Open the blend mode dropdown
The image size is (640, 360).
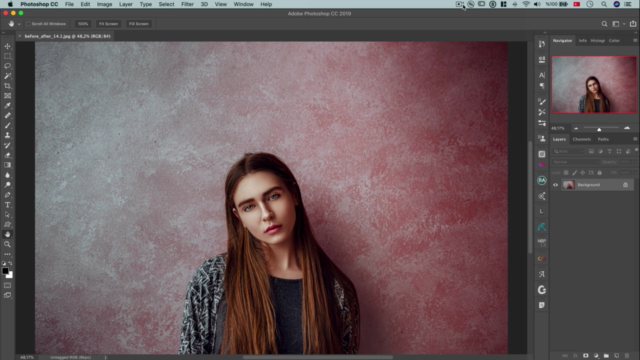(x=576, y=162)
